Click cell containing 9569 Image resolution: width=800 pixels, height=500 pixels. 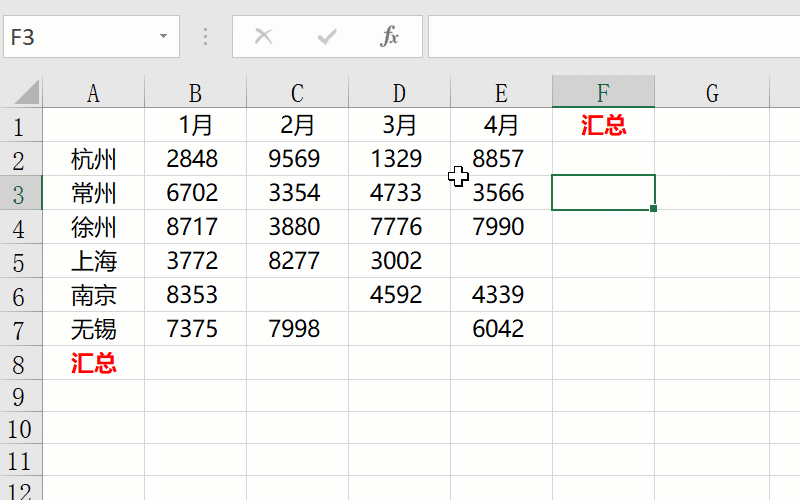pos(297,159)
